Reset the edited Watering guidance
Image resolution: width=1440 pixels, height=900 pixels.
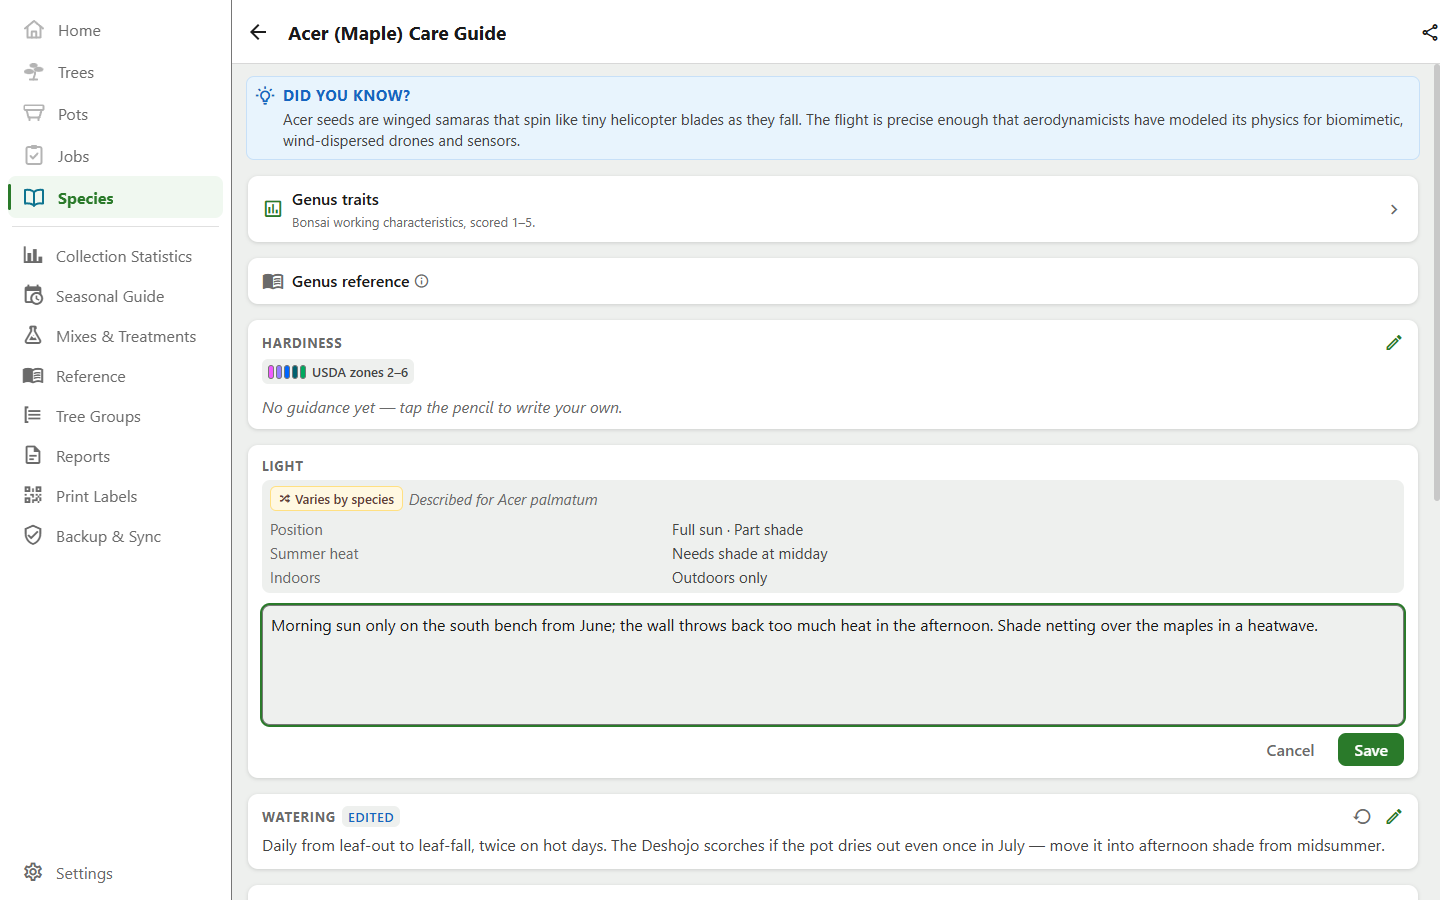pos(1362,817)
